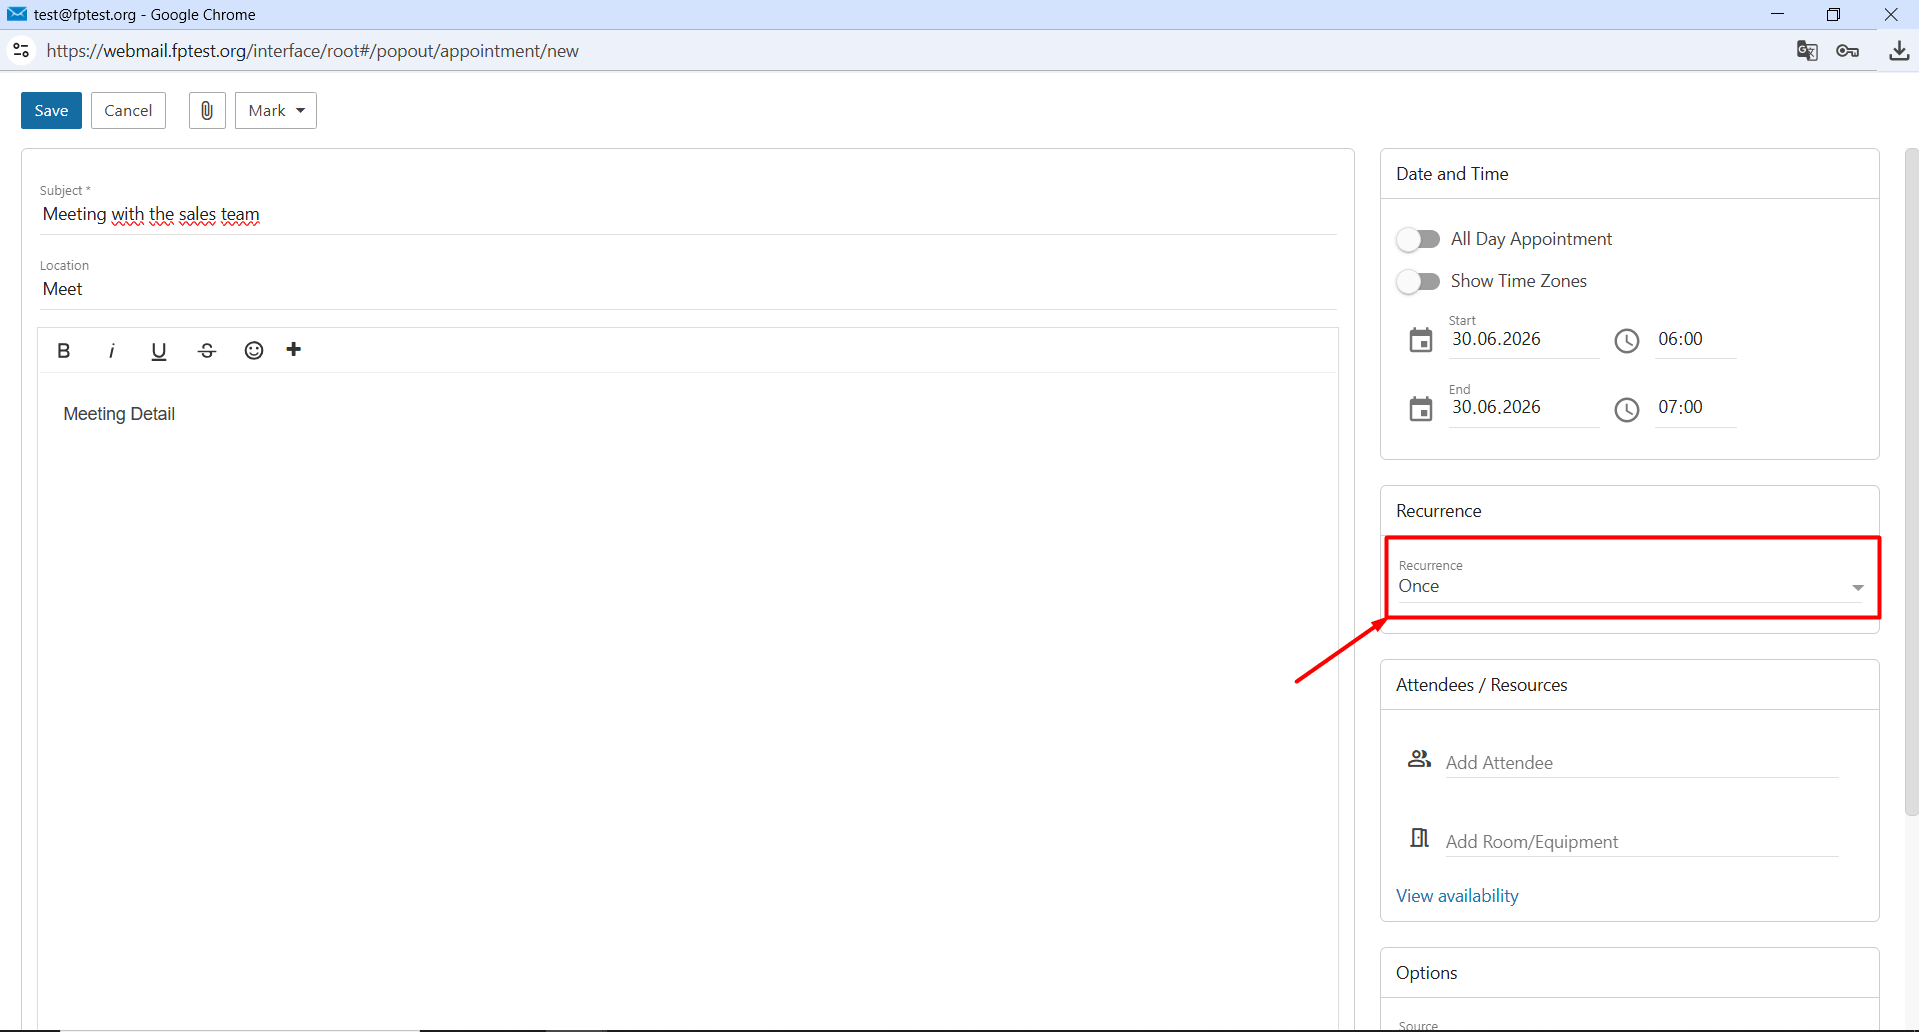Open the start date calendar picker
Screen dimensions: 1919x1032
[x=1421, y=340]
